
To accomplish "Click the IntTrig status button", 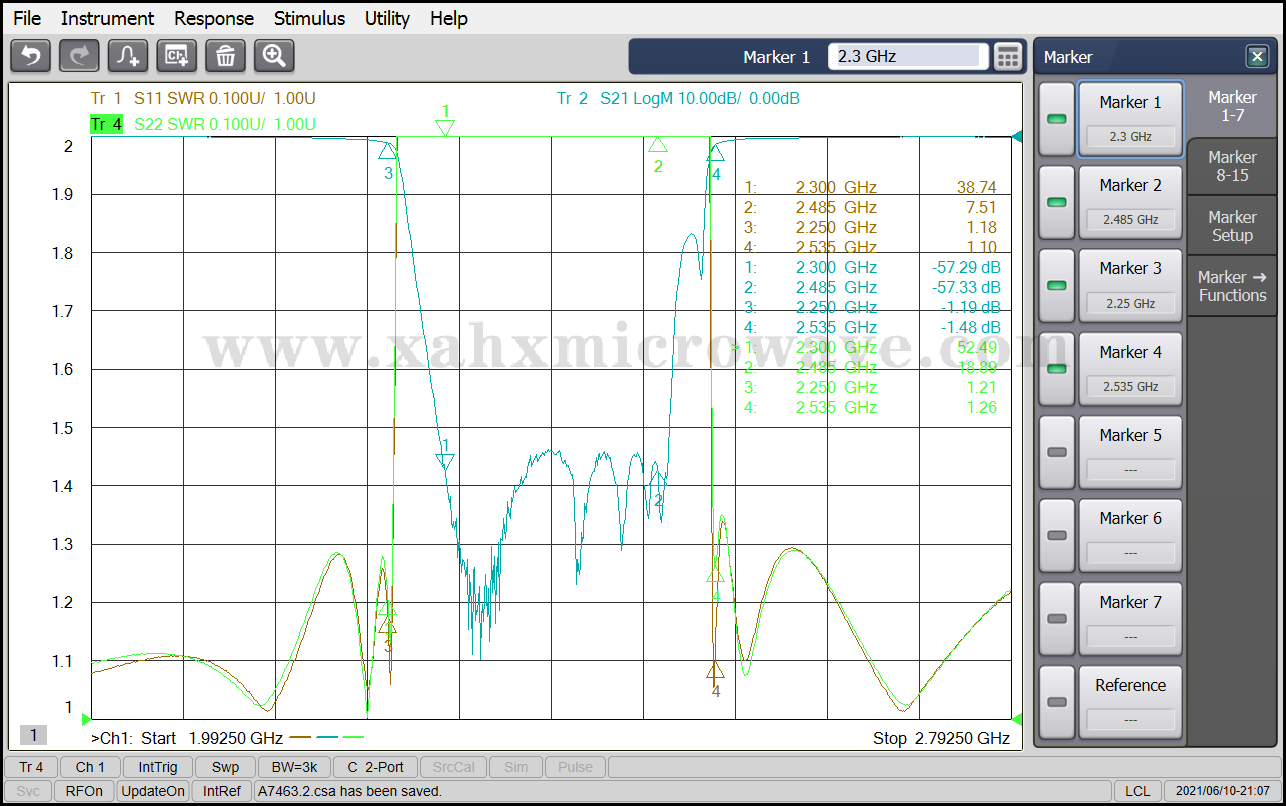I will coord(158,767).
